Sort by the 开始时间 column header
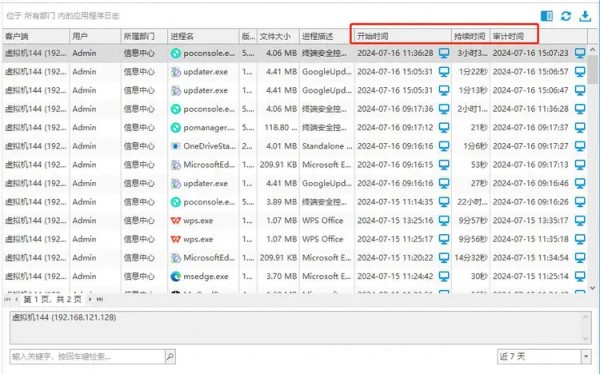This screenshot has height=374, width=600. point(403,36)
